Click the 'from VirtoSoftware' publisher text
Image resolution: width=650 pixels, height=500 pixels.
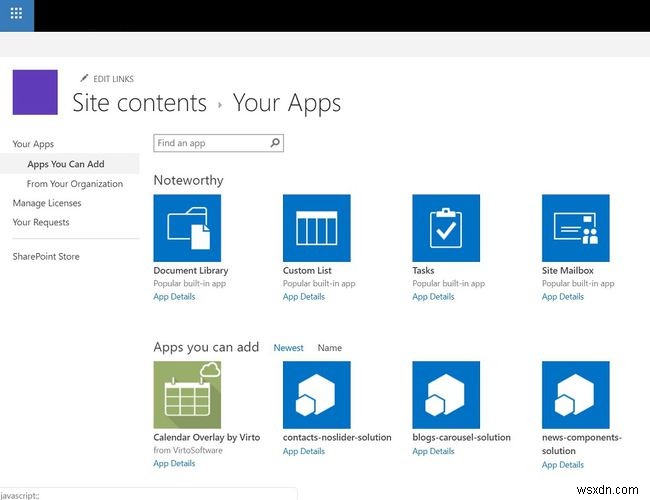(188, 450)
